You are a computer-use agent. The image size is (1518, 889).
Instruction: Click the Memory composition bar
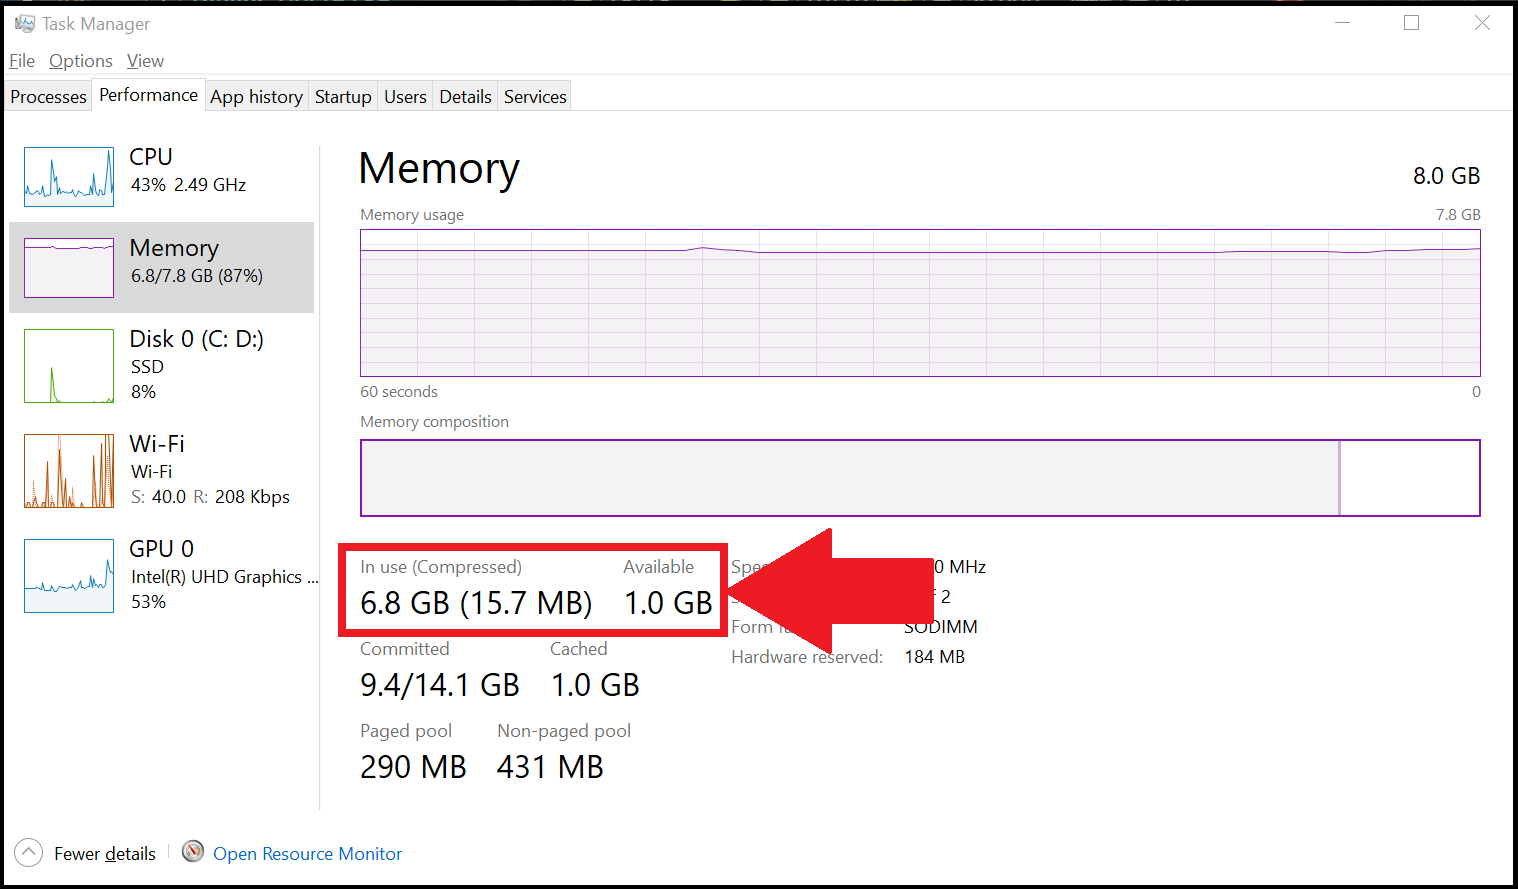920,478
